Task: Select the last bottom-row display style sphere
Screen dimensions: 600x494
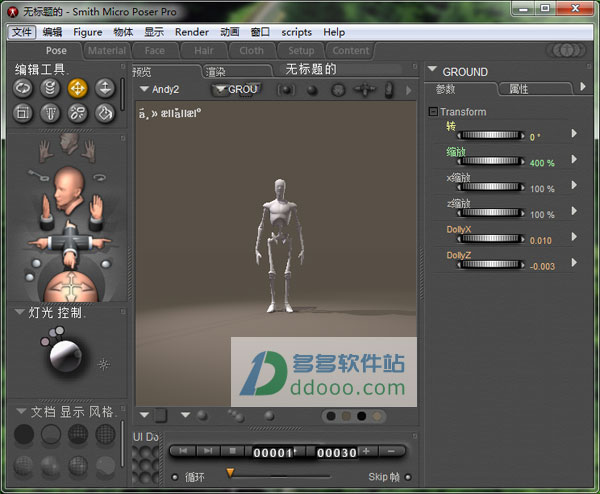Action: (x=105, y=465)
